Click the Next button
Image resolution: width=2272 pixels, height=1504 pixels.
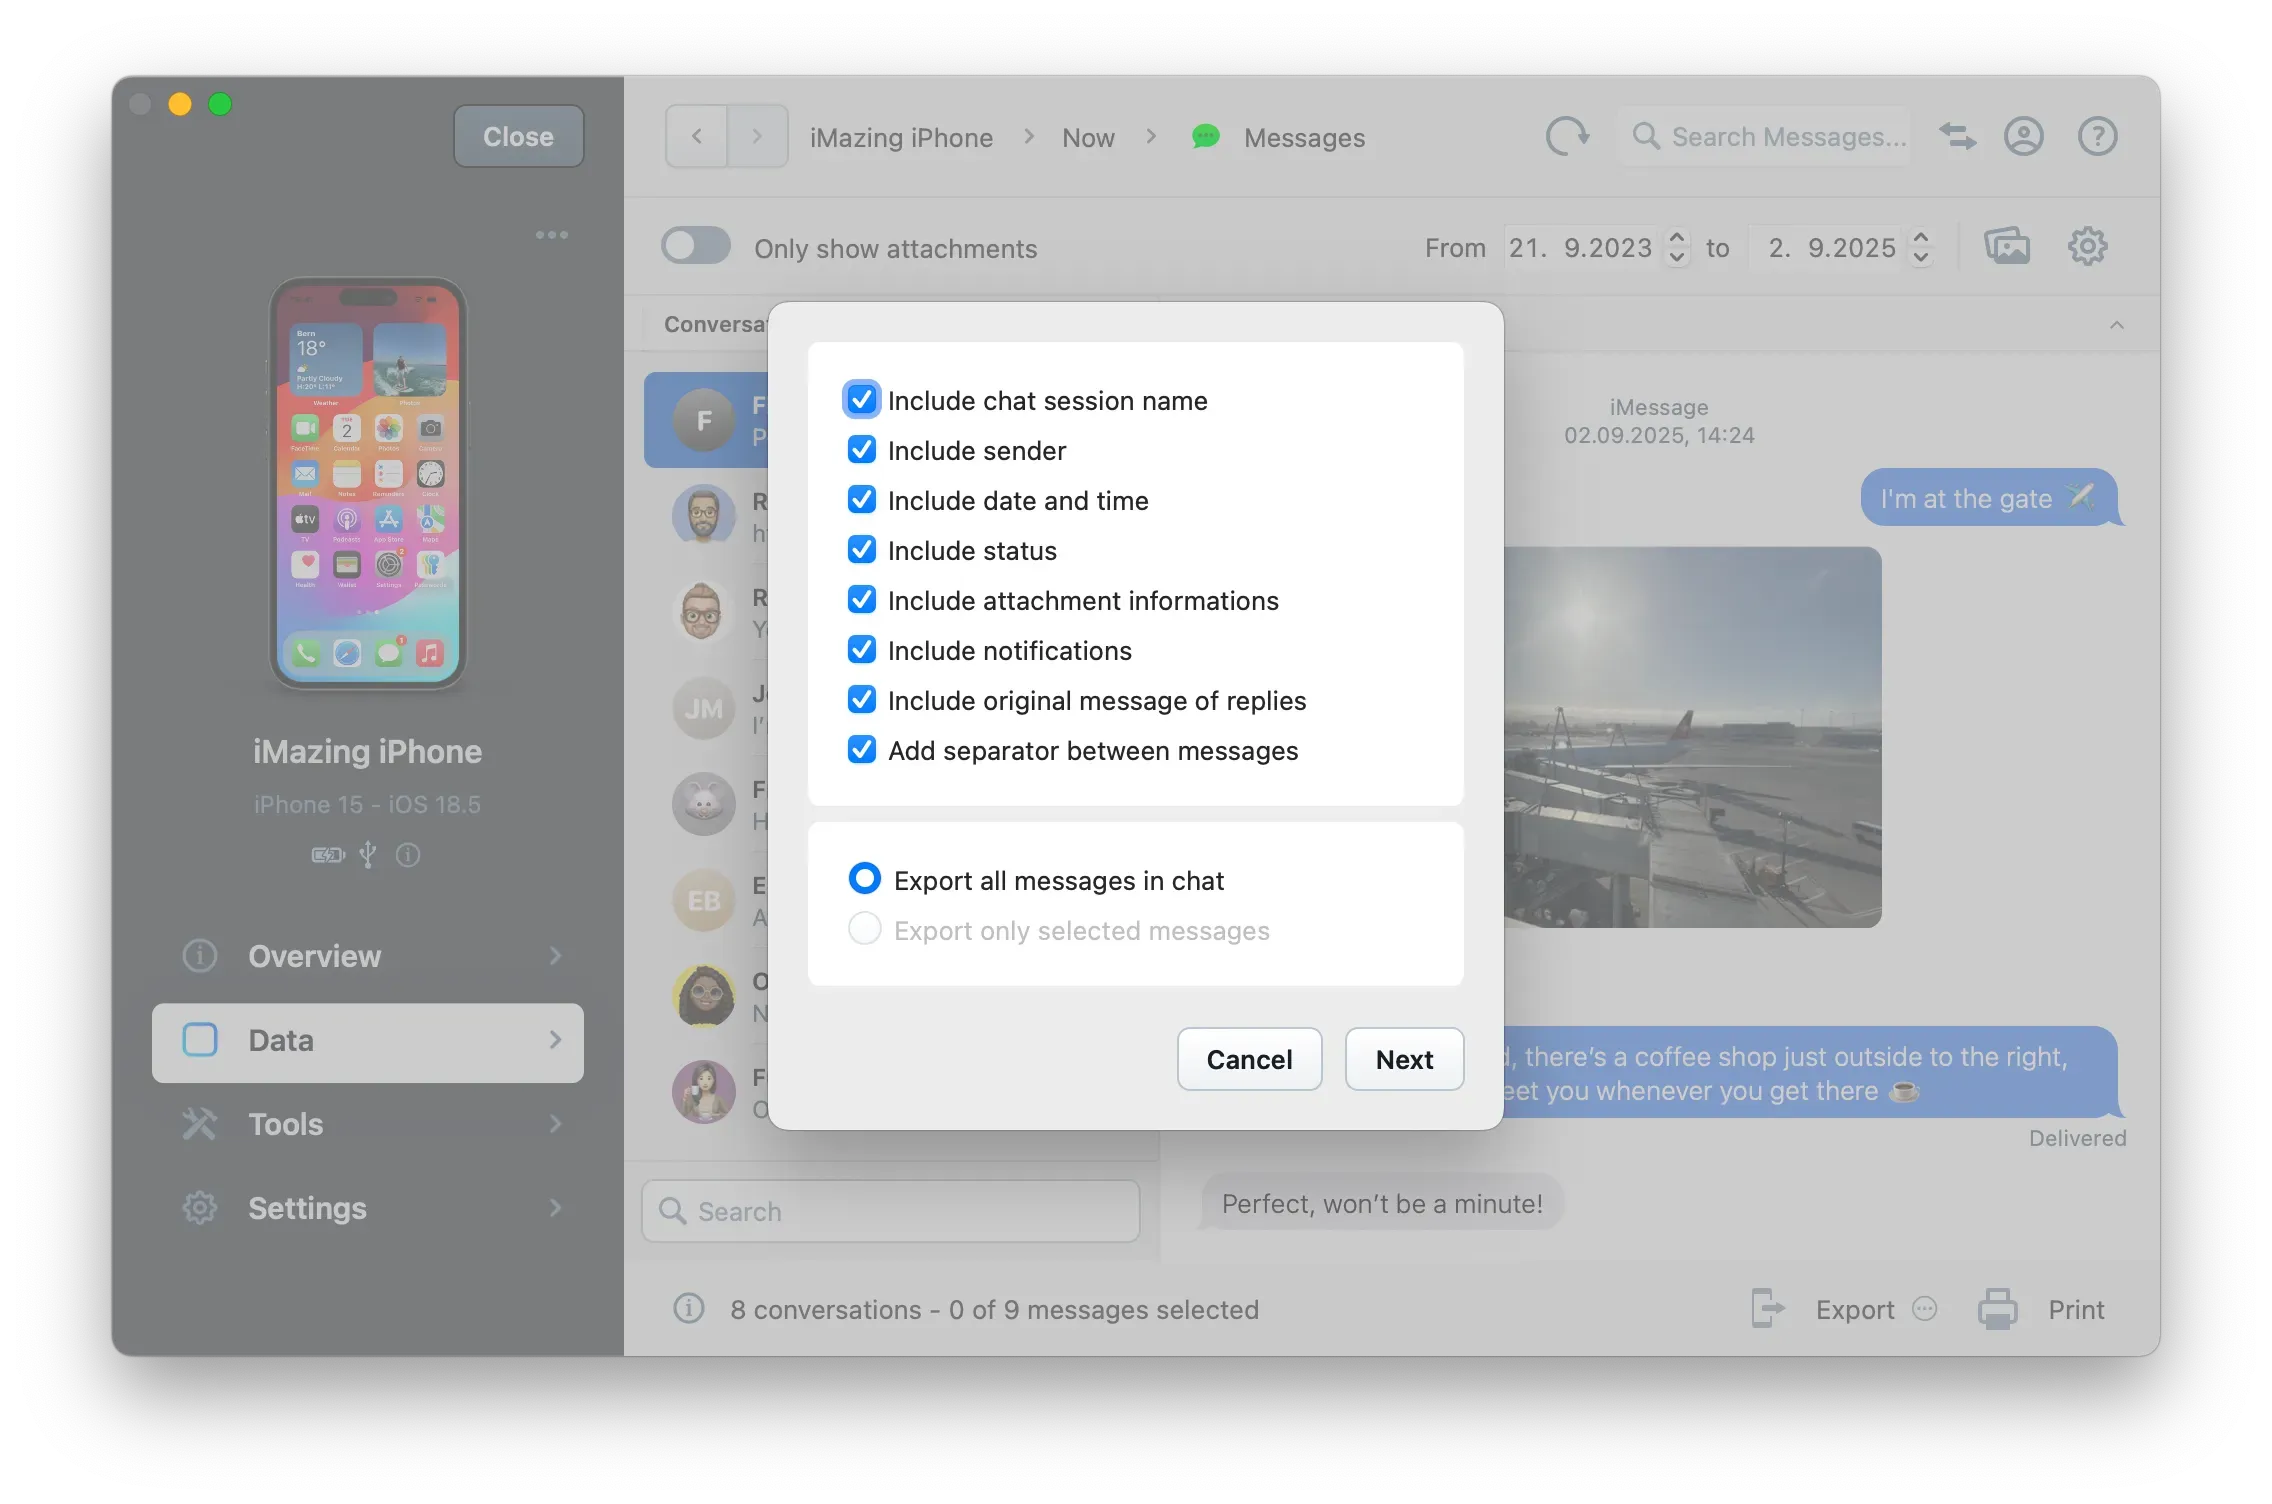(1404, 1059)
